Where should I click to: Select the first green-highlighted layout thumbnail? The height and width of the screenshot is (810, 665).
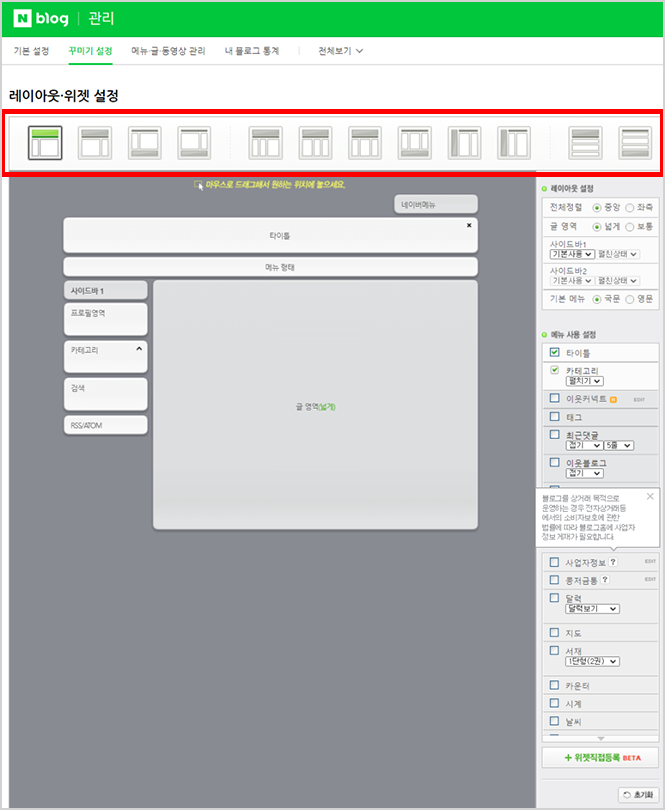45,143
